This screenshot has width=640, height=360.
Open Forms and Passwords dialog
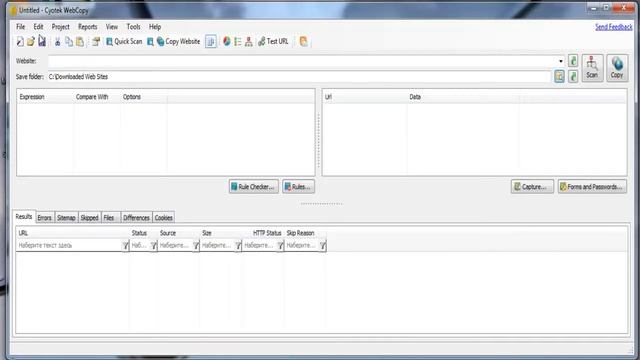point(592,187)
